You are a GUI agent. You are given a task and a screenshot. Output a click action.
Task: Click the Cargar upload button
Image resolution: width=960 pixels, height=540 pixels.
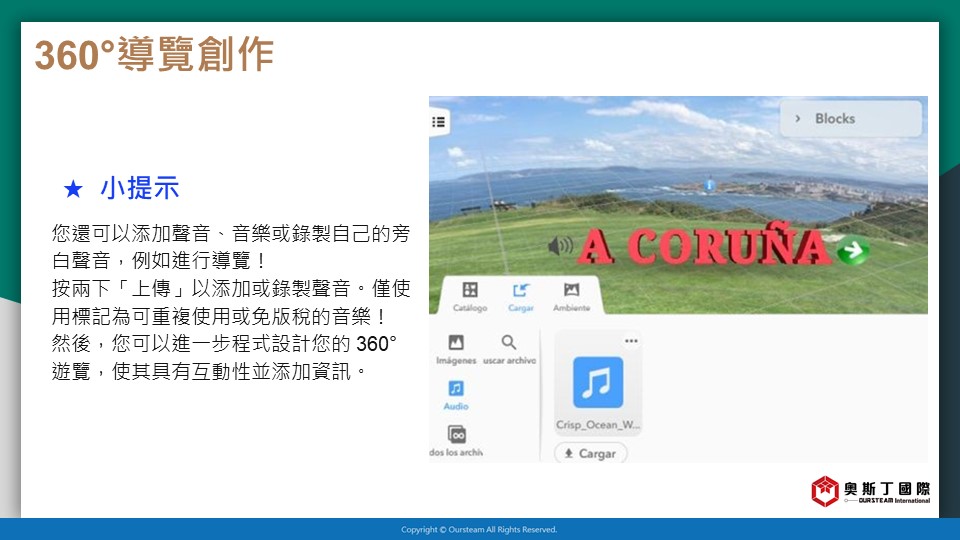coord(591,454)
